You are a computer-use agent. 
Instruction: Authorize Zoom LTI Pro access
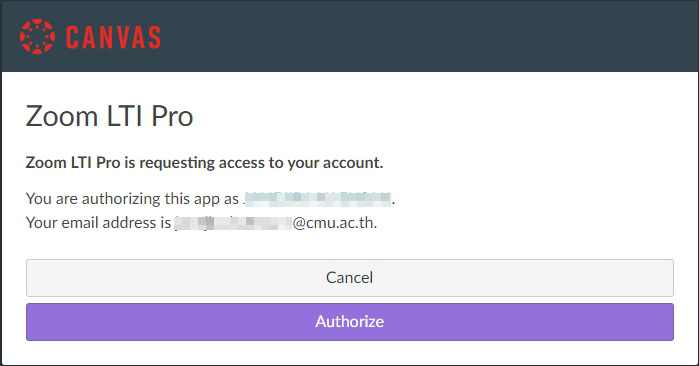(x=350, y=322)
